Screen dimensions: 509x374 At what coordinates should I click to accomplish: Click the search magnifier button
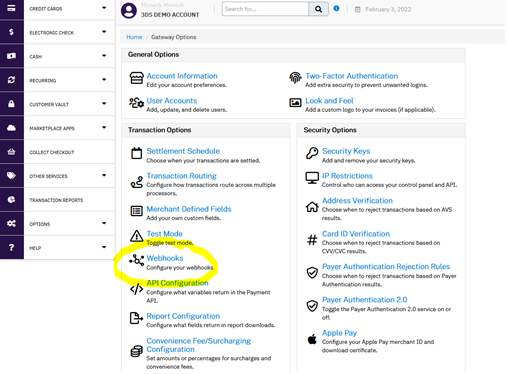[318, 9]
